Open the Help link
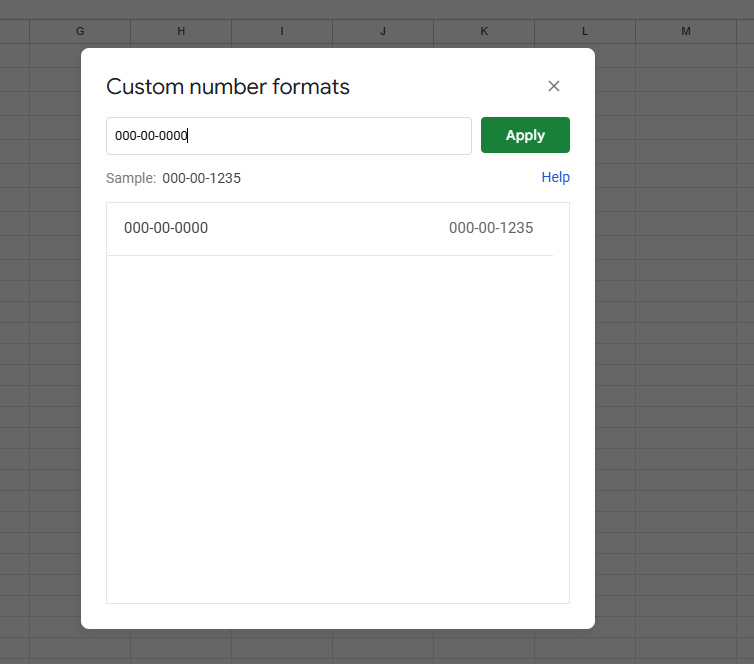 click(555, 177)
